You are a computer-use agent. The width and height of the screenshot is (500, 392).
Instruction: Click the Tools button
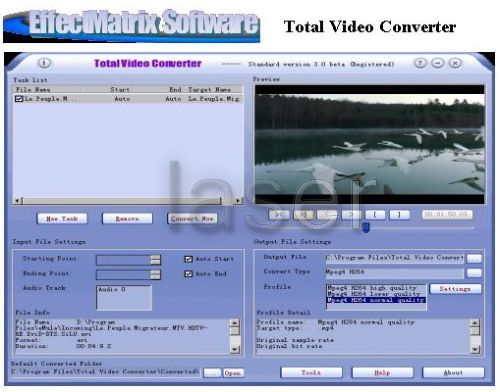pos(311,373)
